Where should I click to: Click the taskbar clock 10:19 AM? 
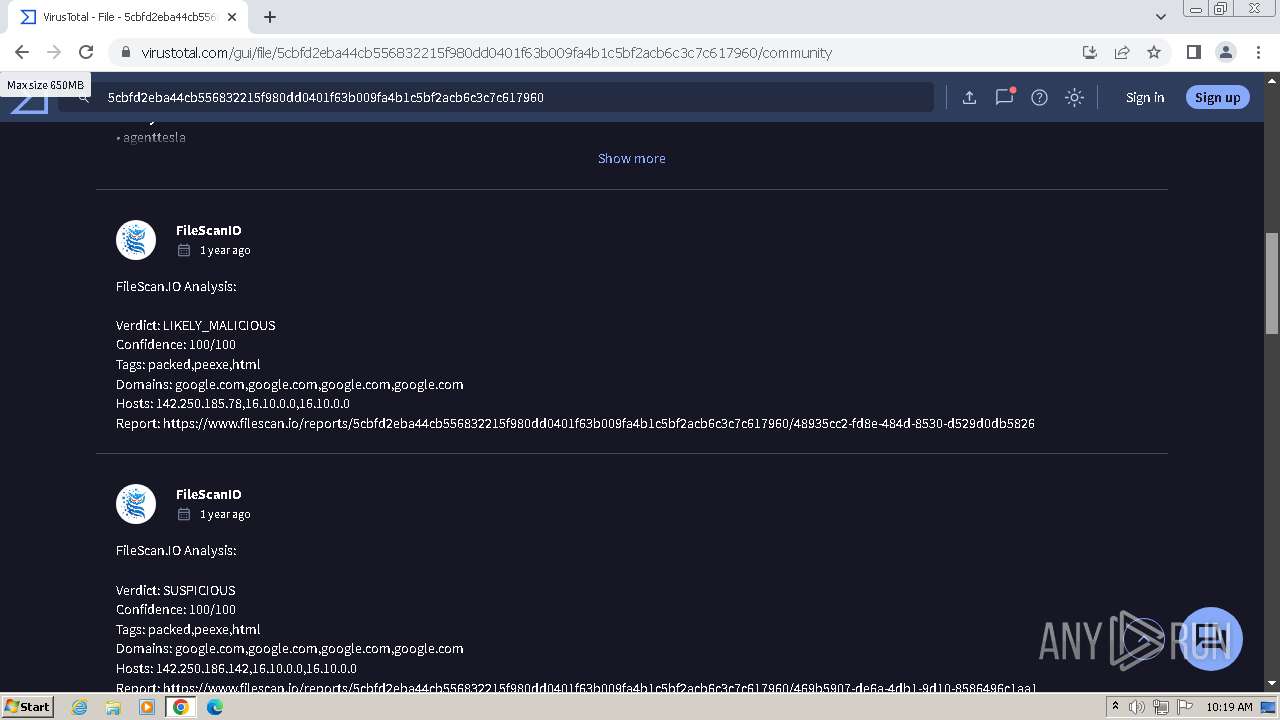coord(1229,707)
